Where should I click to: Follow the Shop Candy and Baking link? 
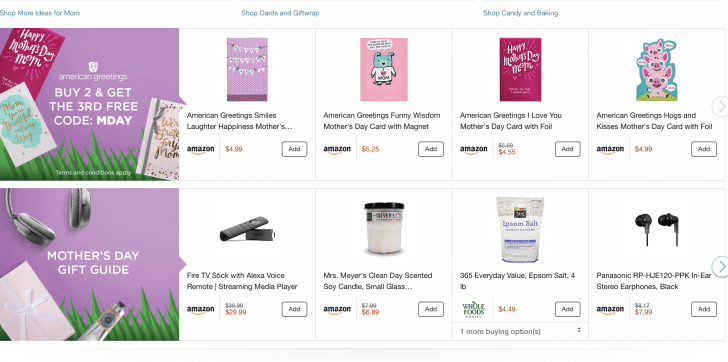(x=520, y=13)
